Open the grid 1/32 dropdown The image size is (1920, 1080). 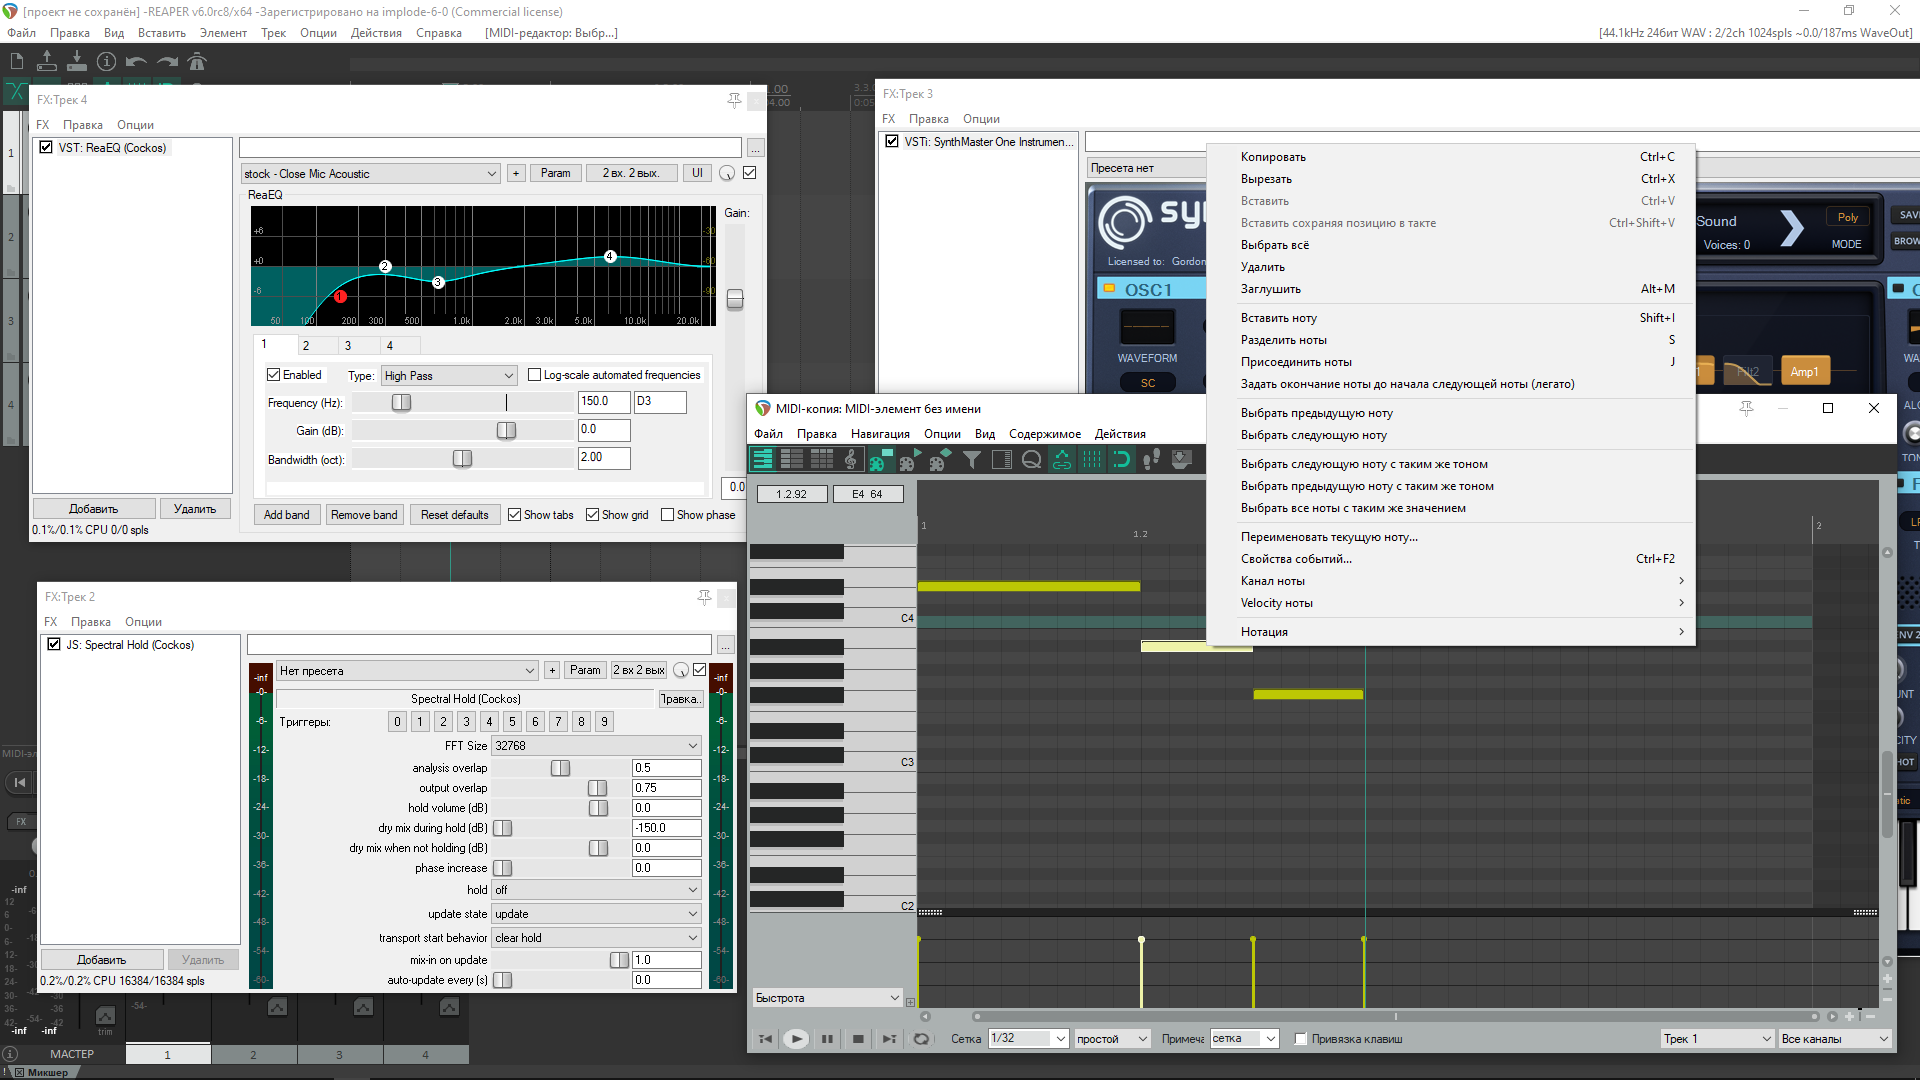[1028, 1039]
